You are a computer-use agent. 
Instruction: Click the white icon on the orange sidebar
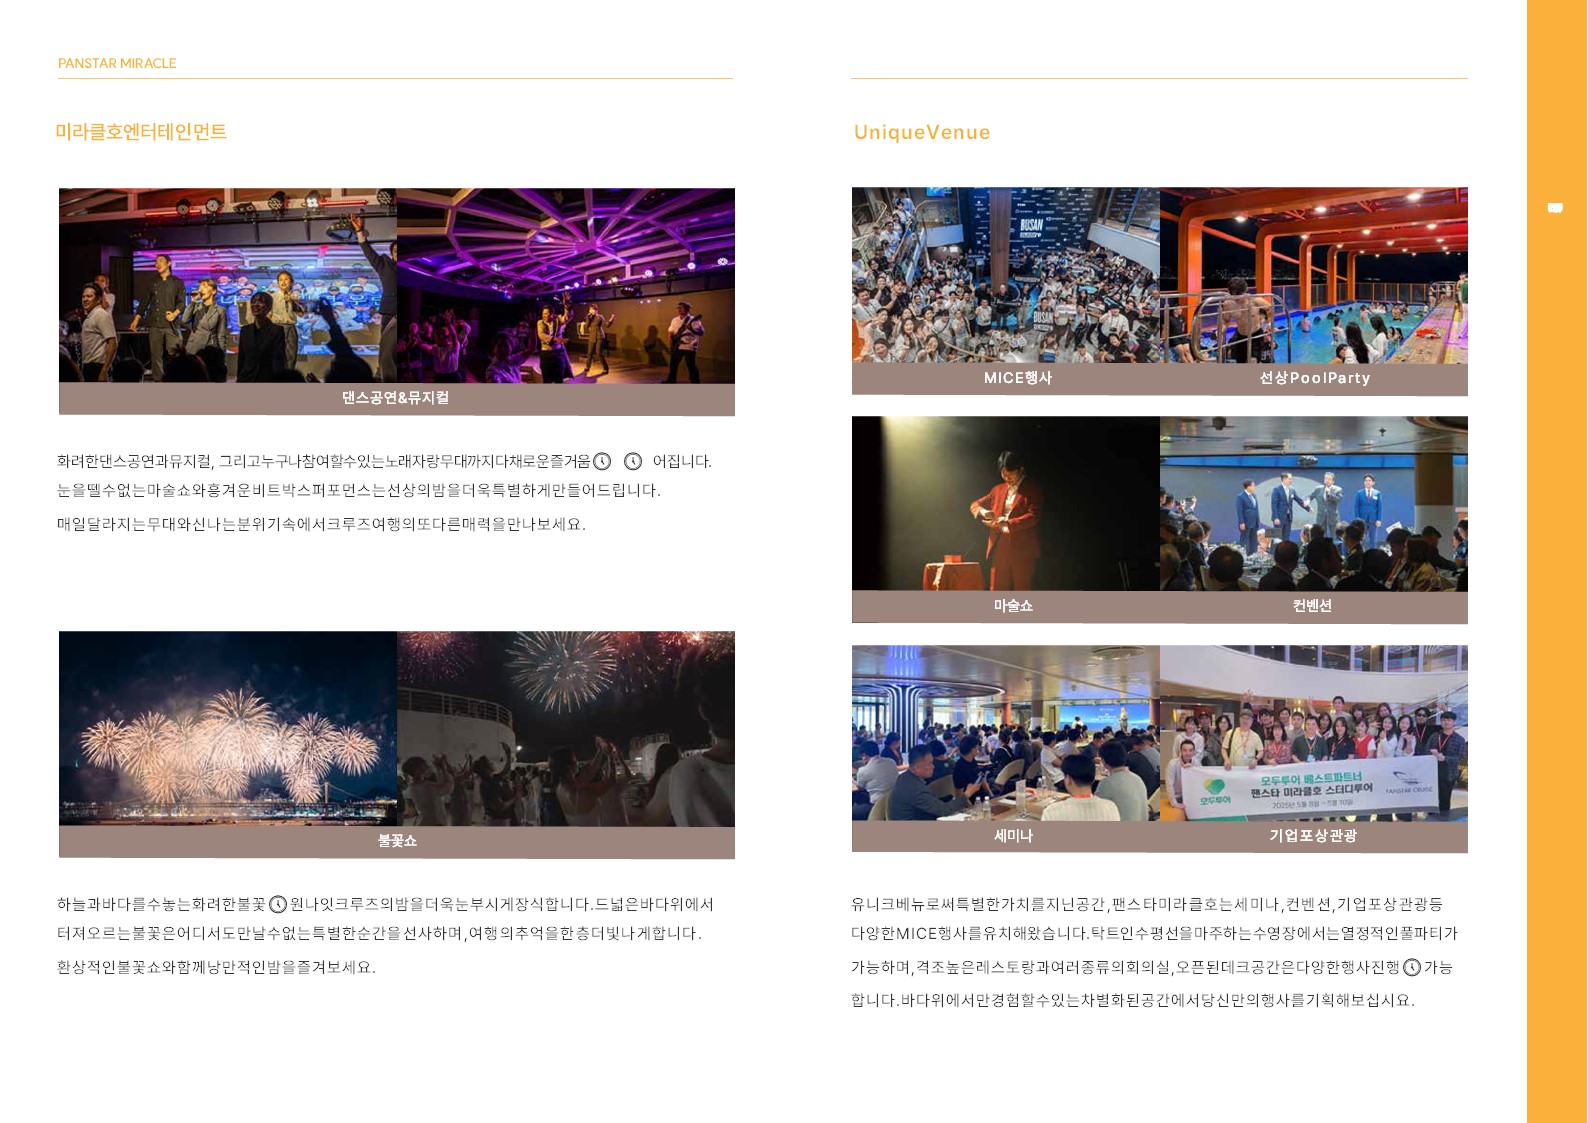coord(1555,208)
